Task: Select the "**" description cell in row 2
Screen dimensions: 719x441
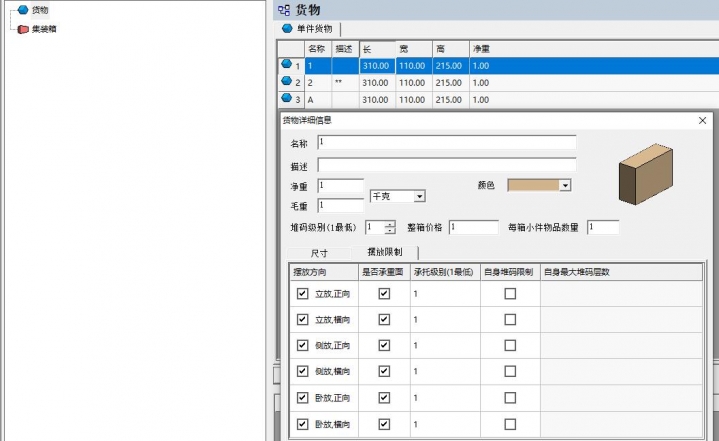Action: (345, 83)
